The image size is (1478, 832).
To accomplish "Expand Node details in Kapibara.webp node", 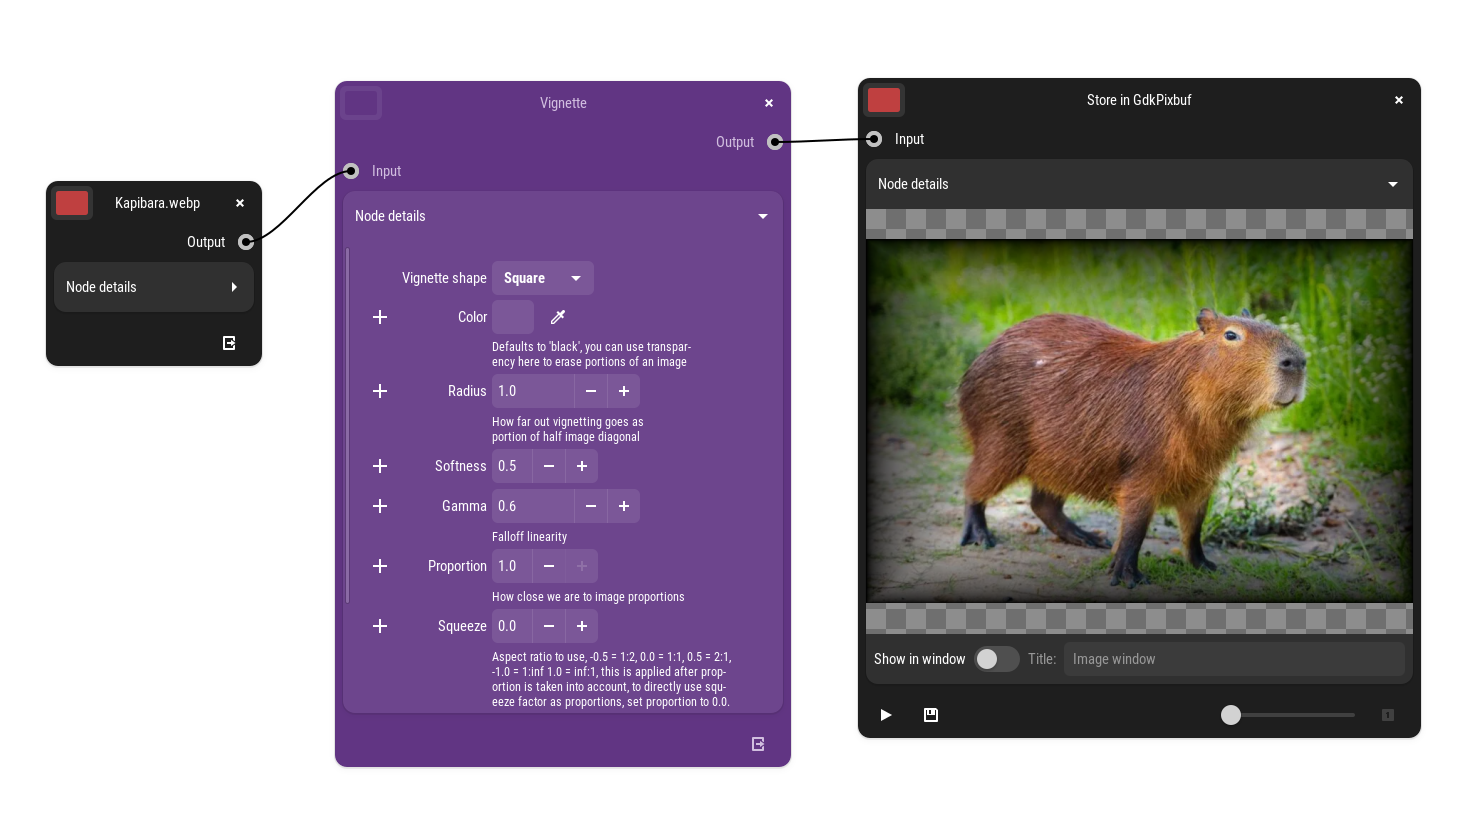I will [153, 287].
